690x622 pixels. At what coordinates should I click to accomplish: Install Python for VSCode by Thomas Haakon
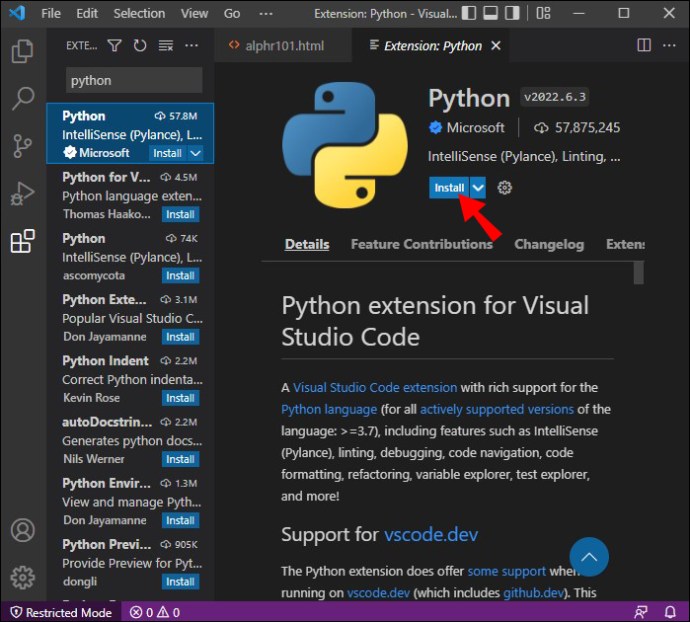180,214
